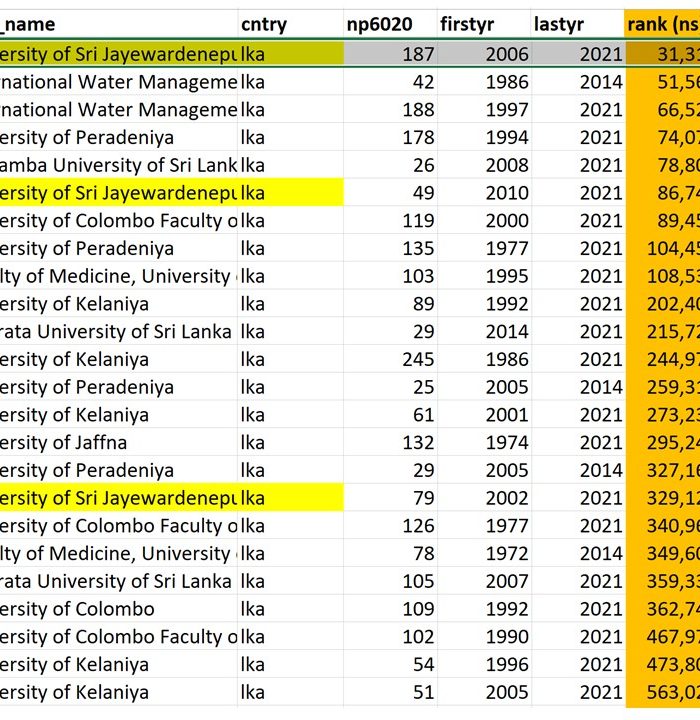Click the np6020 cell with value 42
This screenshot has width=700, height=720.
pyautogui.click(x=391, y=82)
